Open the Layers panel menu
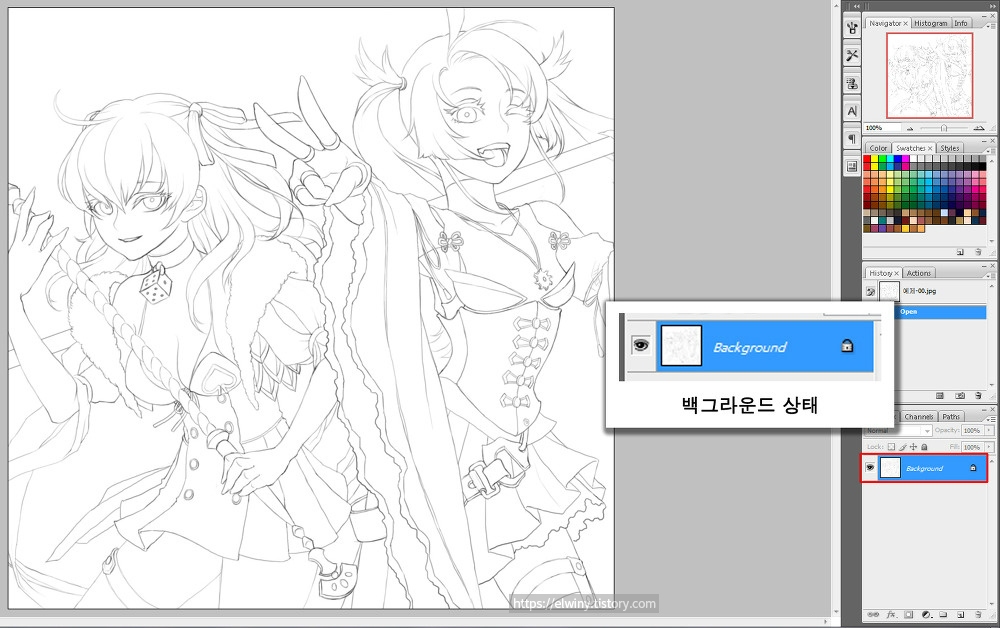1000x628 pixels. (990, 418)
